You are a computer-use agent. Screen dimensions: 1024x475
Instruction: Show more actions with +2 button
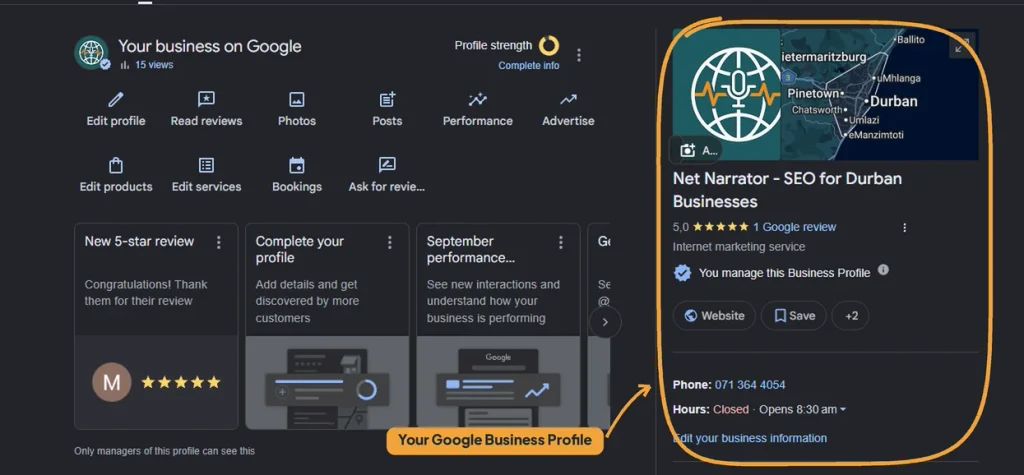tap(851, 316)
